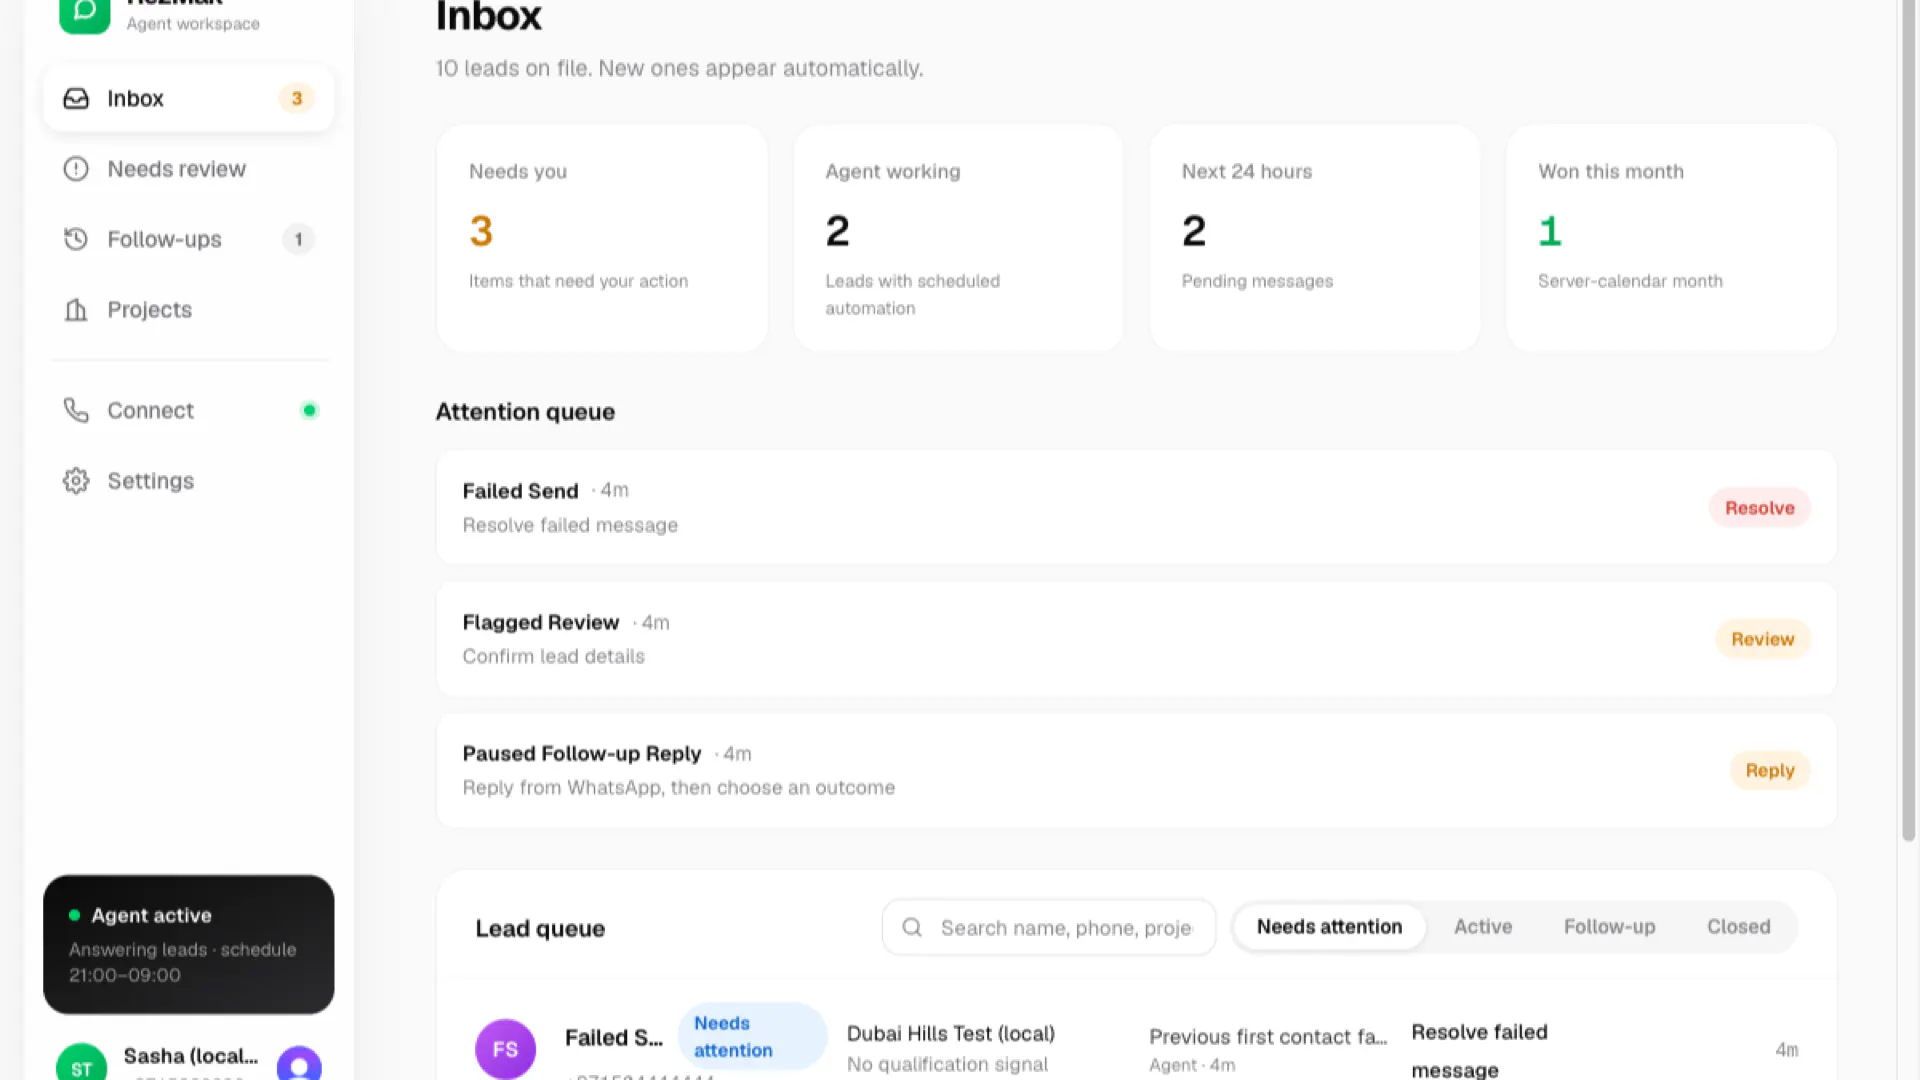The width and height of the screenshot is (1920, 1080).
Task: Open the Needs you summary card
Action: (x=602, y=238)
